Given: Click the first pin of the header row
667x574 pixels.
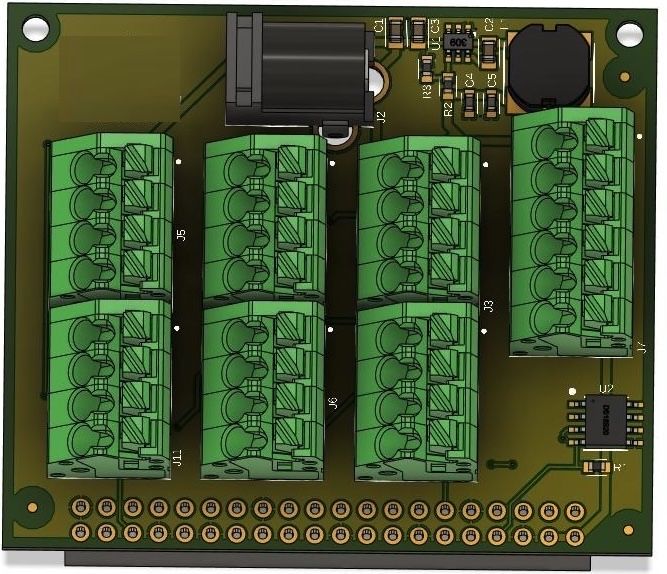Looking at the screenshot, I should tap(80, 507).
